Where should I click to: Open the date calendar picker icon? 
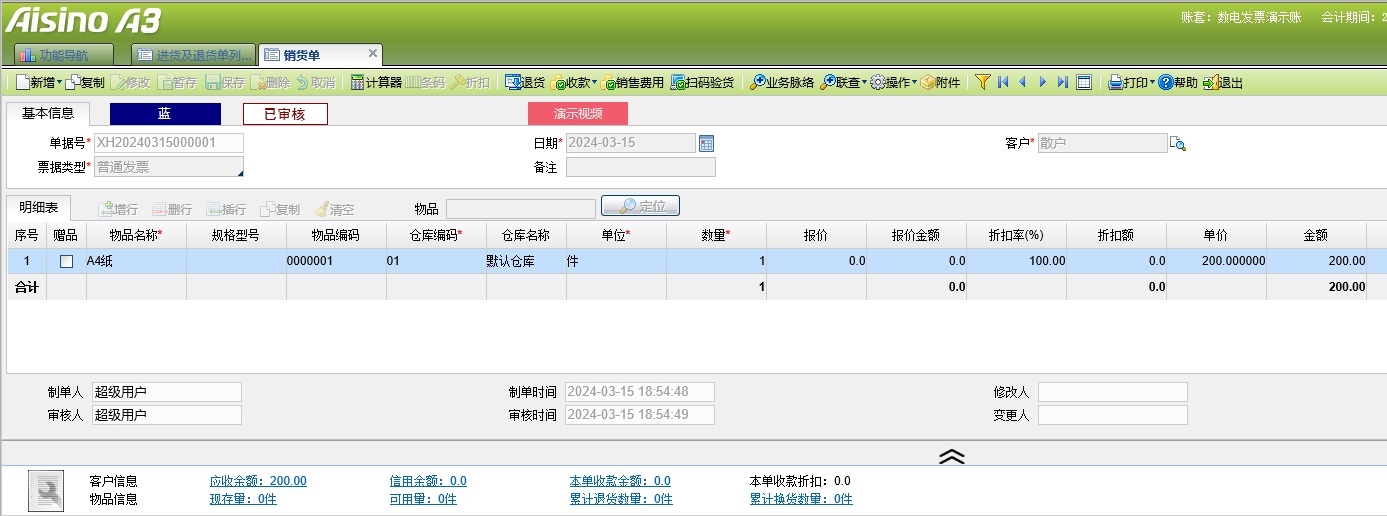click(706, 144)
